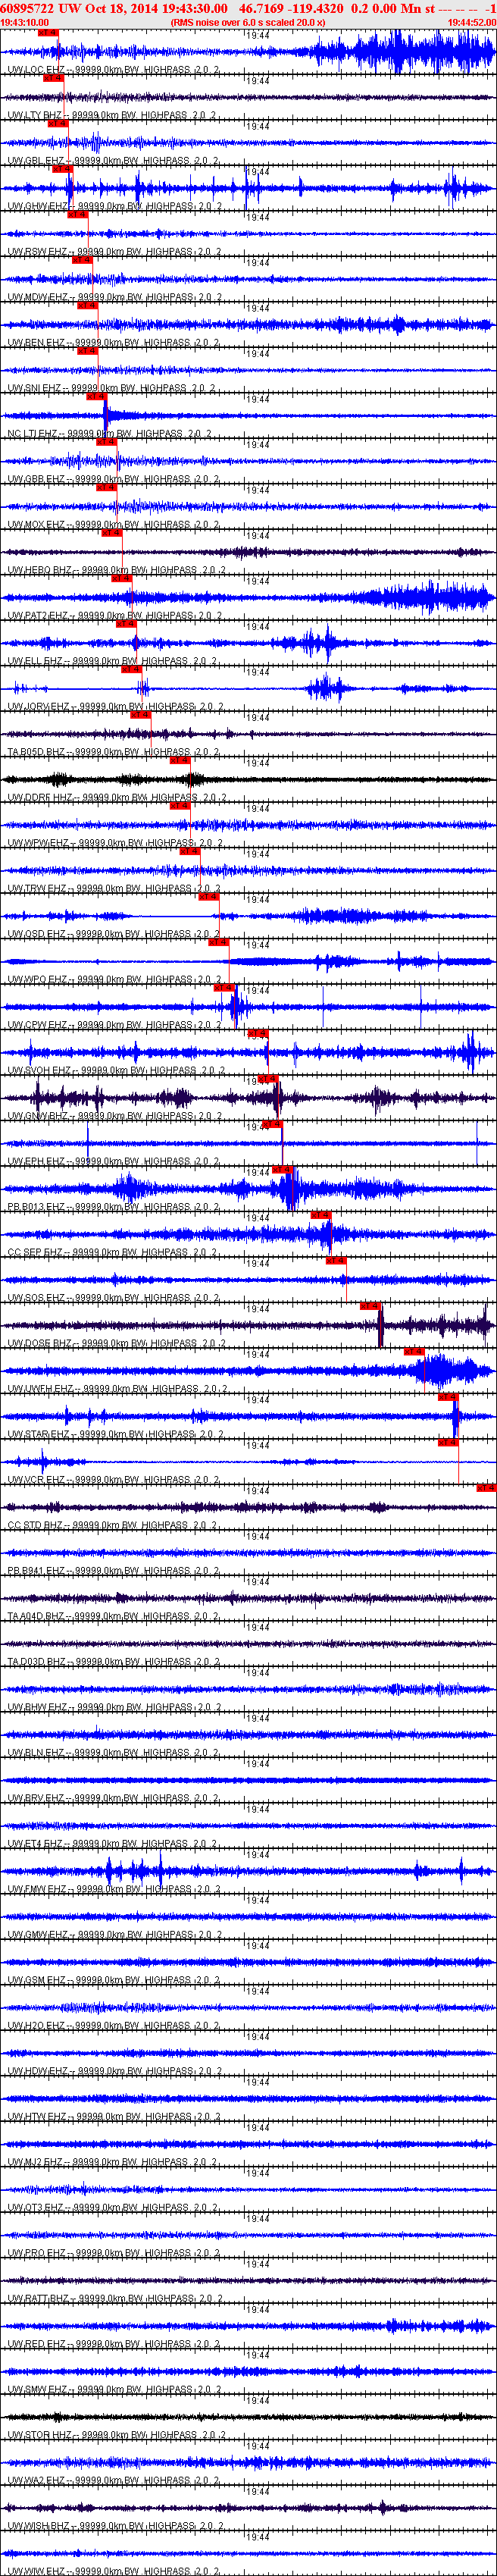The image size is (497, 2576).
Task: Click the window start time 19:43:10.00
Action: (25, 21)
